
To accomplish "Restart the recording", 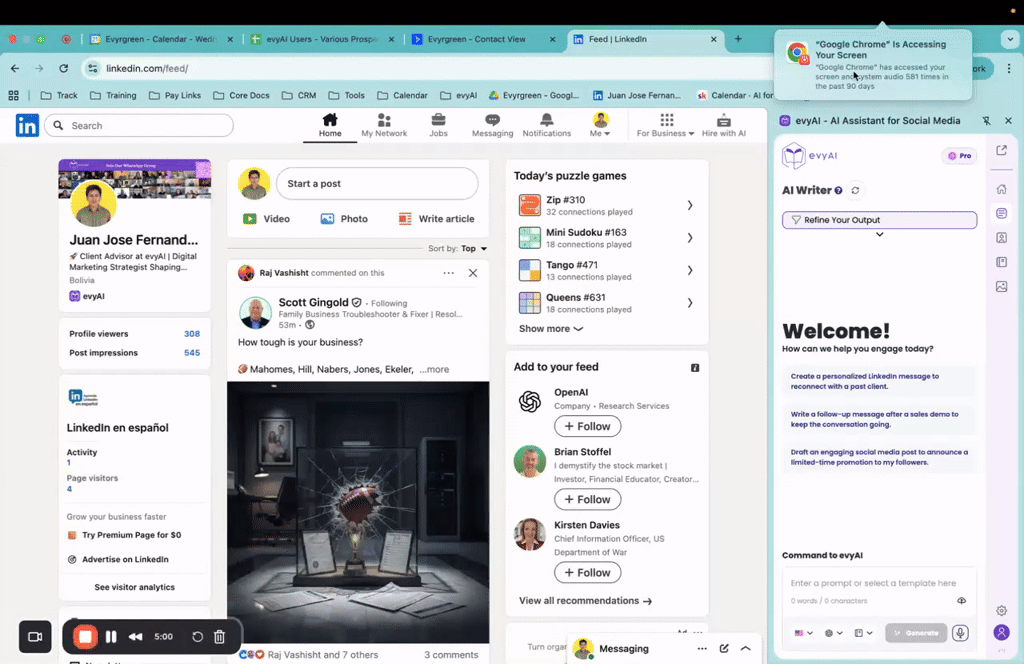I will point(197,637).
